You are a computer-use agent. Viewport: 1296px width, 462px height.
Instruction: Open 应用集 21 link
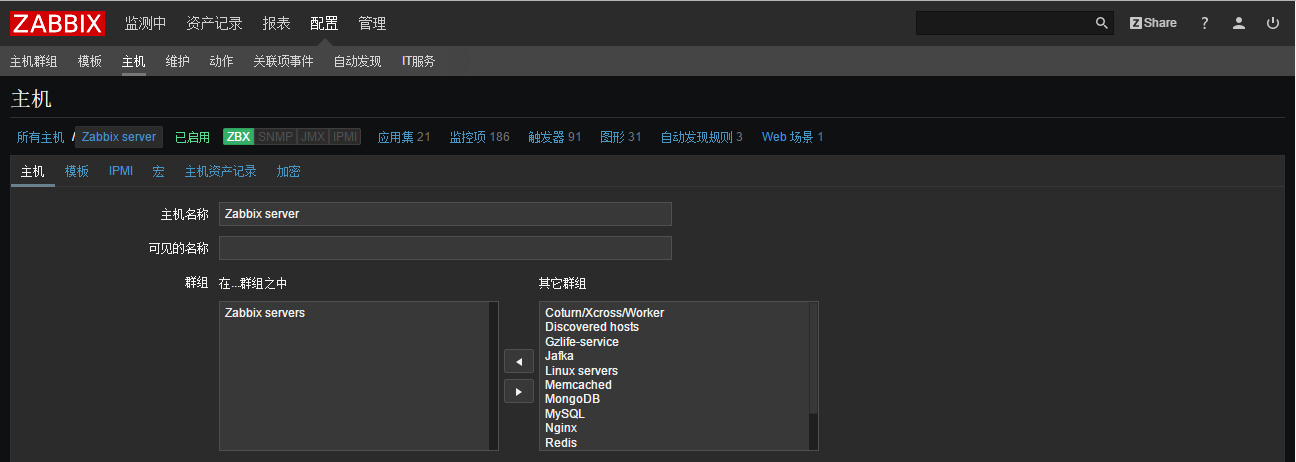point(404,137)
